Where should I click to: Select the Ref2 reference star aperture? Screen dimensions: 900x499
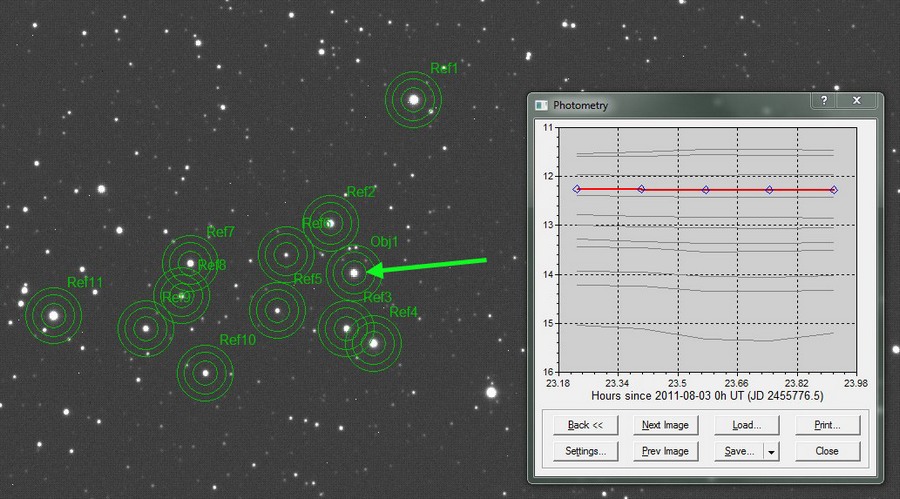330,222
